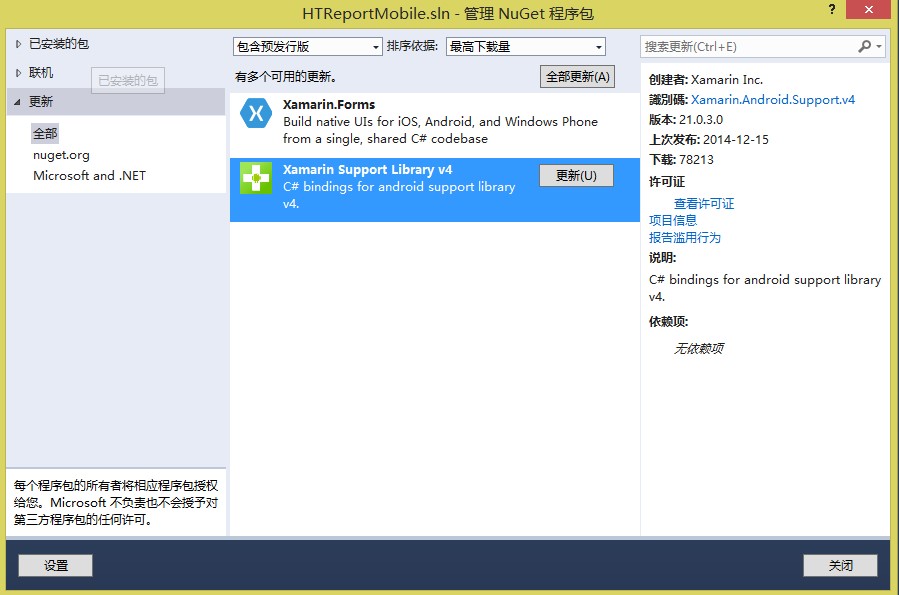Open the 查看许可证 link
The height and width of the screenshot is (595, 899).
coord(704,204)
